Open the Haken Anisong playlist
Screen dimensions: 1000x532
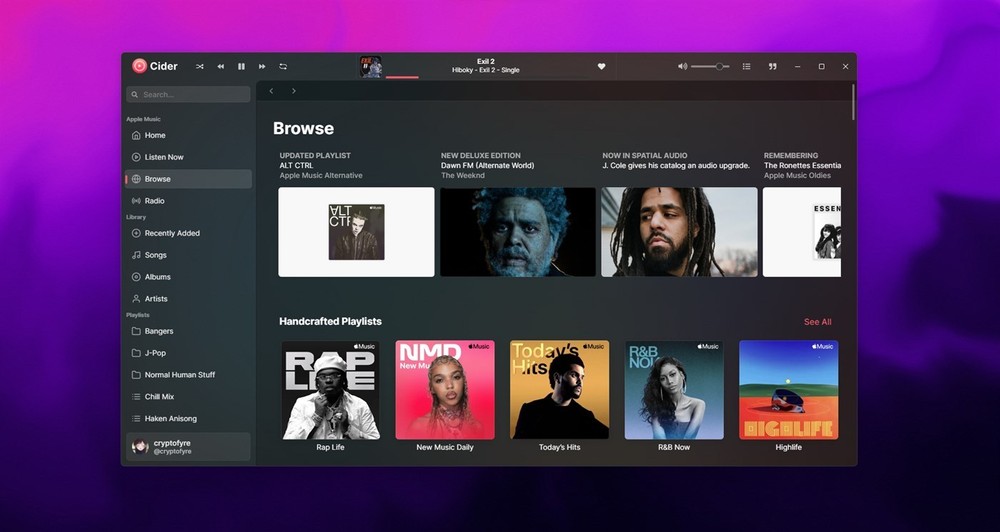189,418
